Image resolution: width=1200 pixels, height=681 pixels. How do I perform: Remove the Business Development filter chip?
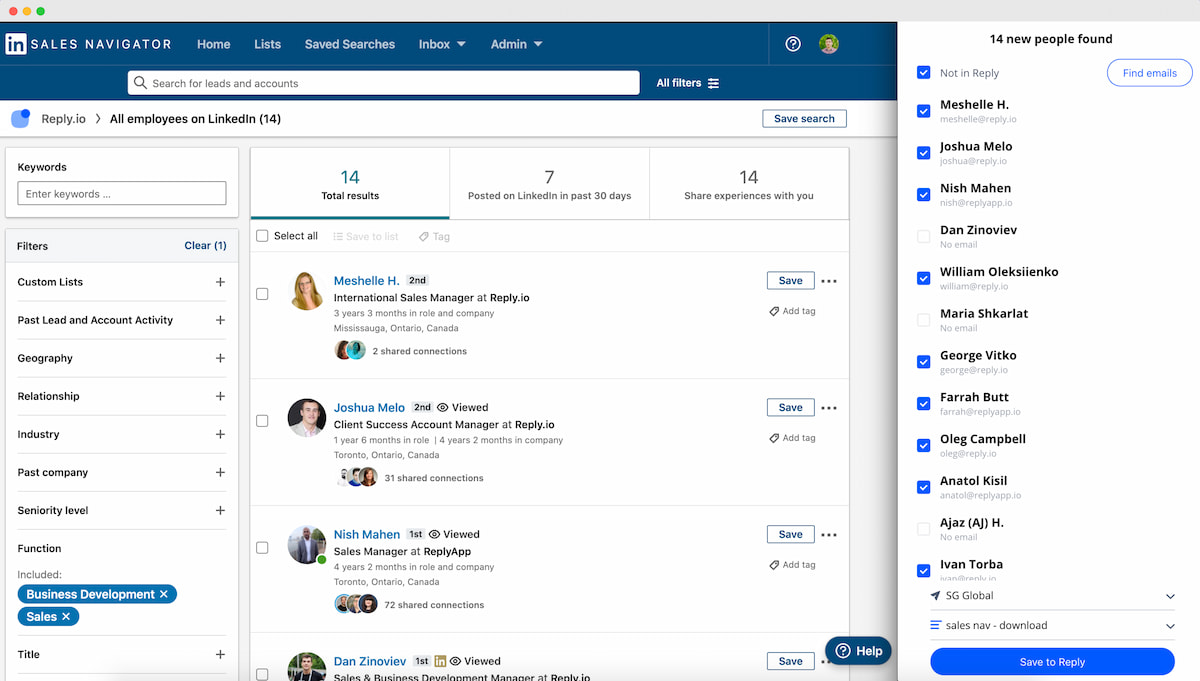click(x=164, y=594)
